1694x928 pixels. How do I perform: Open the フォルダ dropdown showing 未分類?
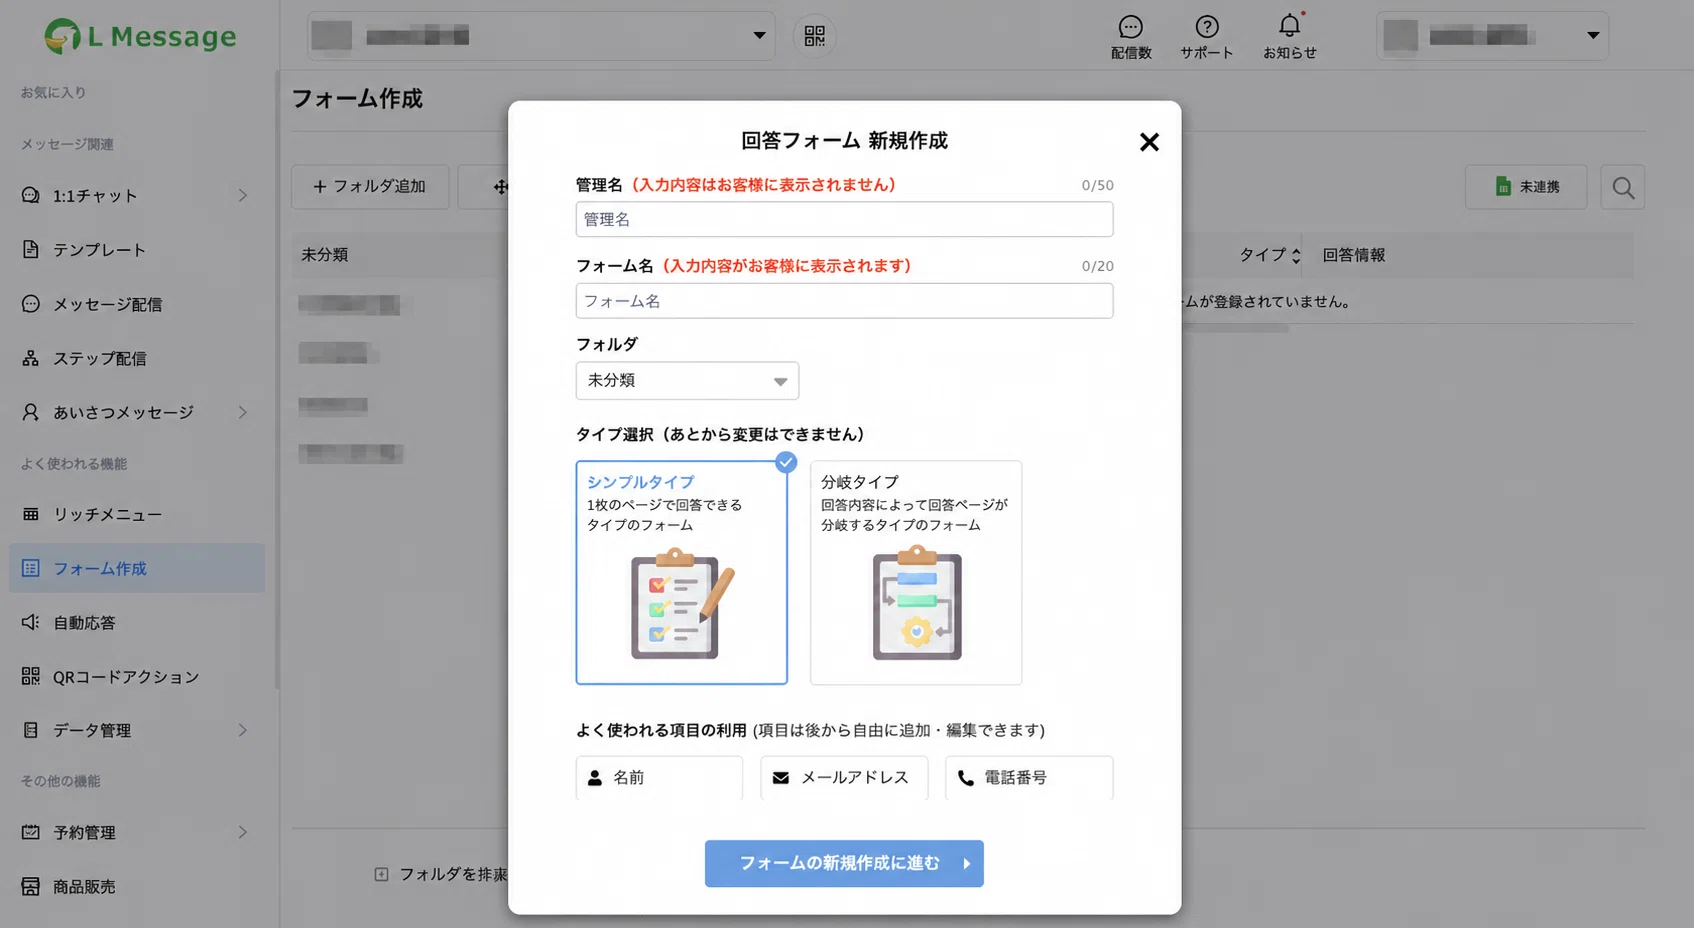pyautogui.click(x=687, y=381)
